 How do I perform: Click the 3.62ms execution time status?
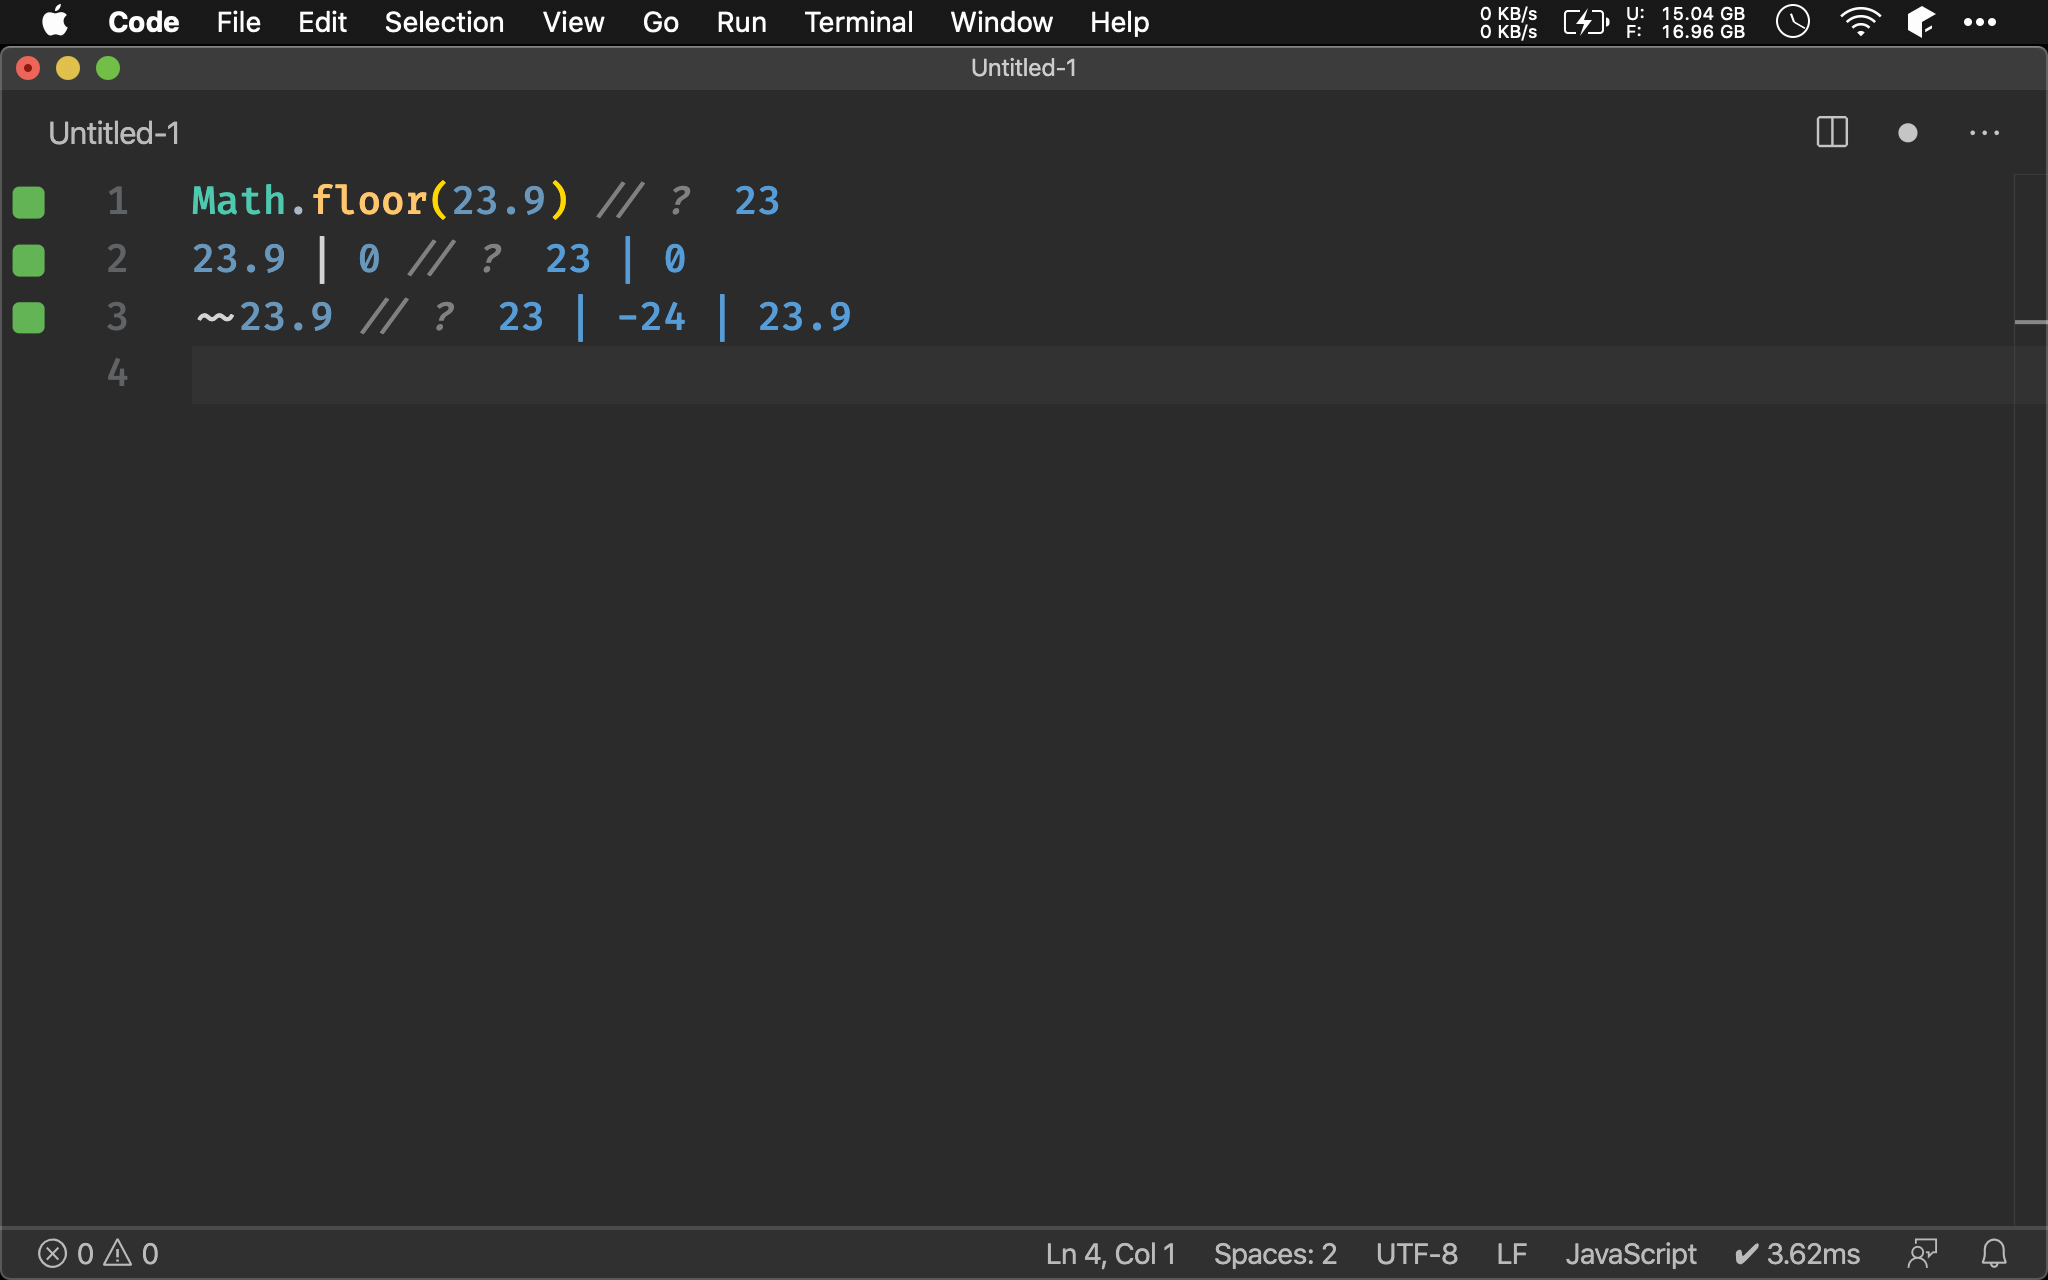[1797, 1253]
